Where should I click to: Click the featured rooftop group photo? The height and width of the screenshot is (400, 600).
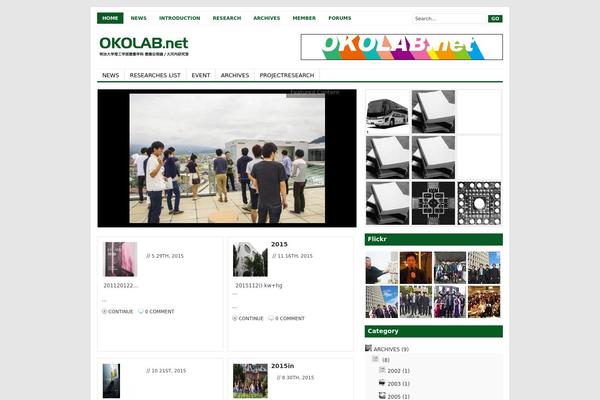[x=227, y=158]
